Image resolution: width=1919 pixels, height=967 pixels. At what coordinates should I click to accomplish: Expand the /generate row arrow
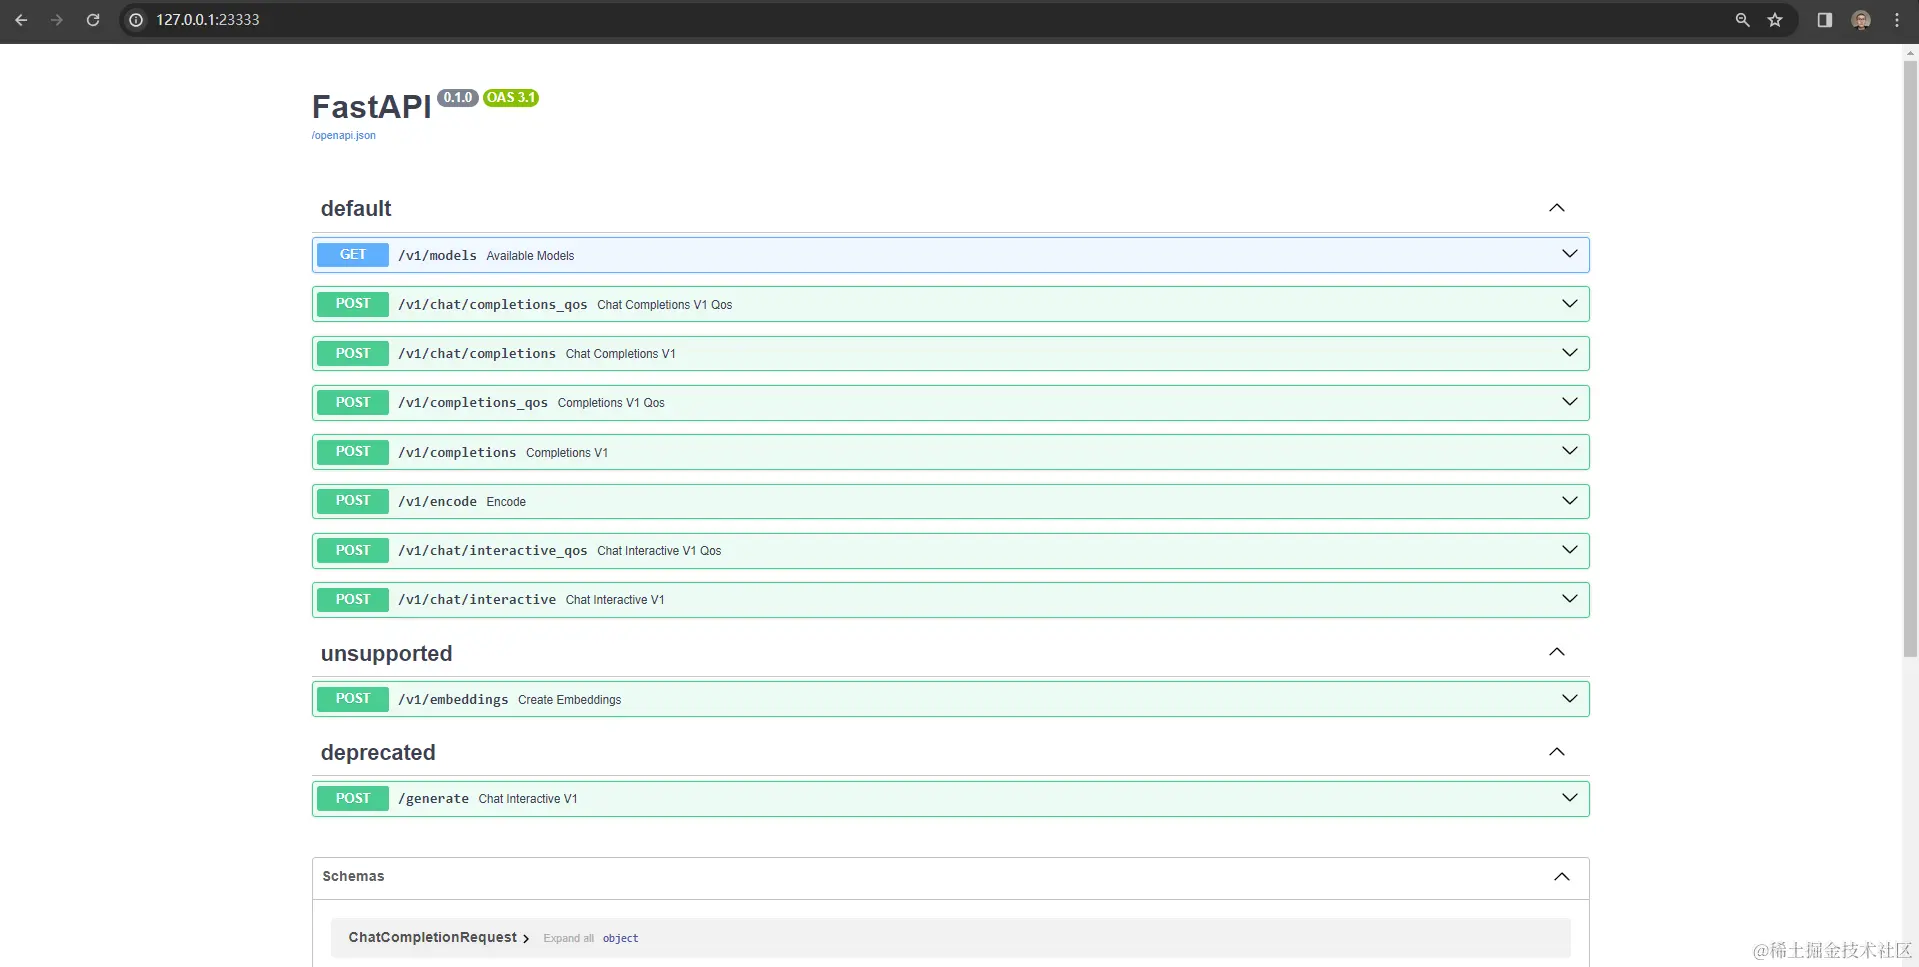click(1570, 798)
